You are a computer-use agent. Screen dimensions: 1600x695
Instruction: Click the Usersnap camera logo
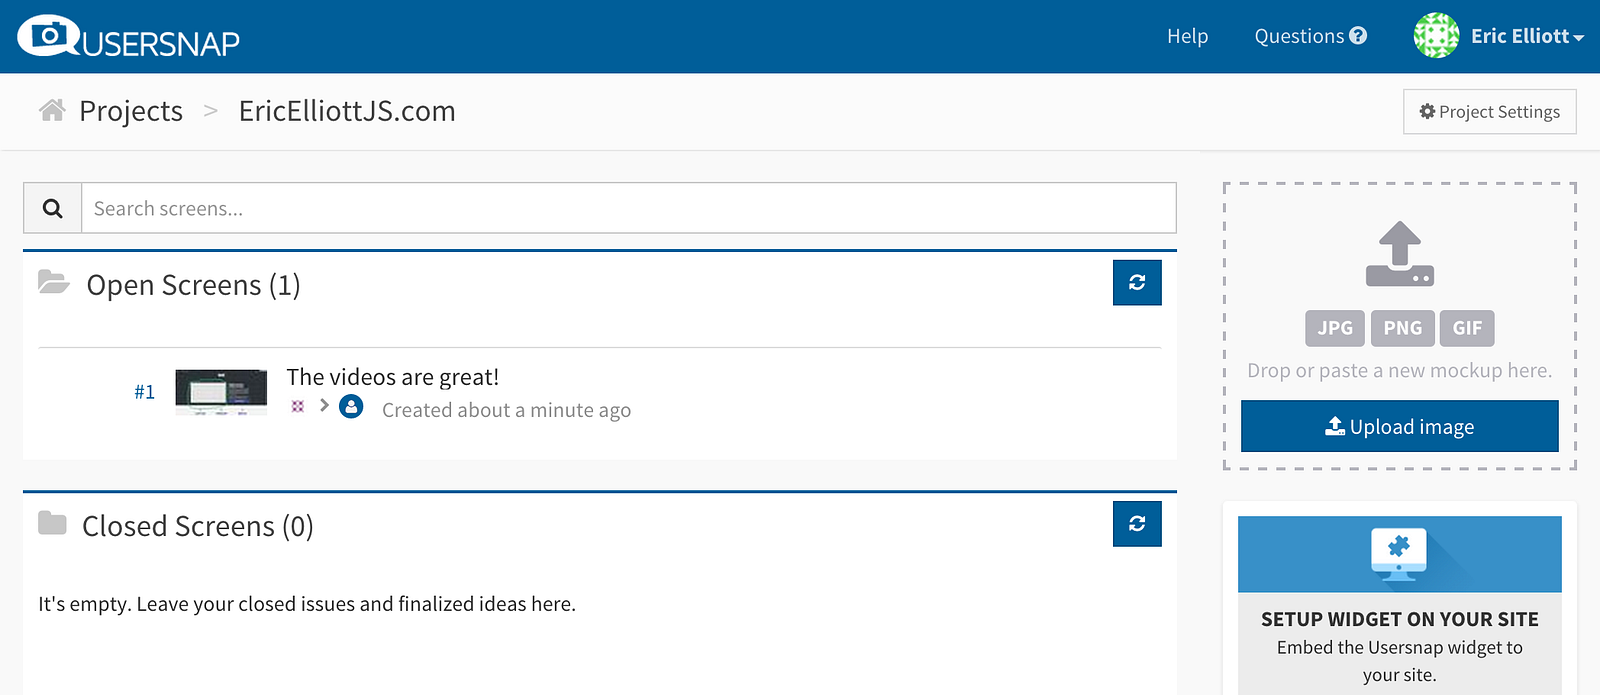(48, 36)
